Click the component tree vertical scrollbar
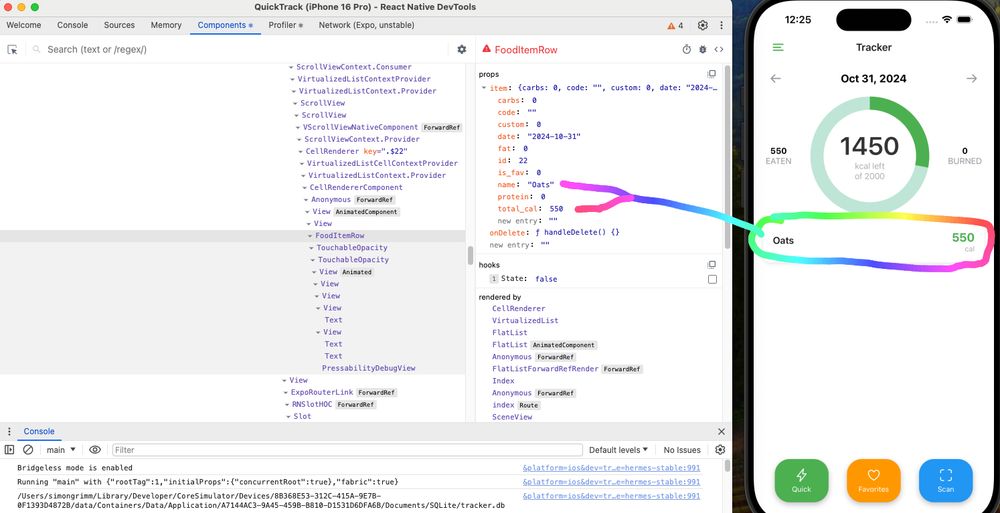Image resolution: width=1000 pixels, height=513 pixels. point(471,255)
